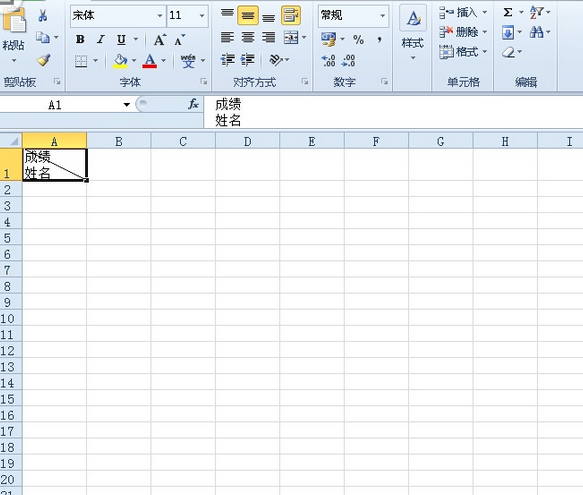Click the AutoSum sigma icon

click(508, 12)
